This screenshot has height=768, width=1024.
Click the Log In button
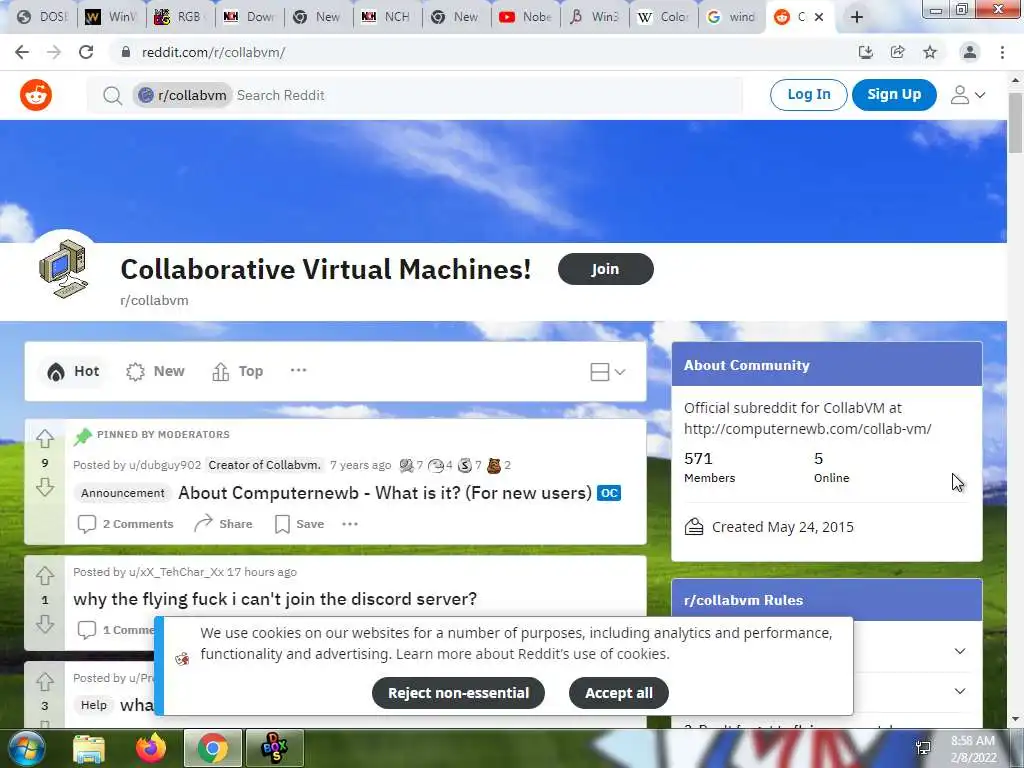[808, 95]
